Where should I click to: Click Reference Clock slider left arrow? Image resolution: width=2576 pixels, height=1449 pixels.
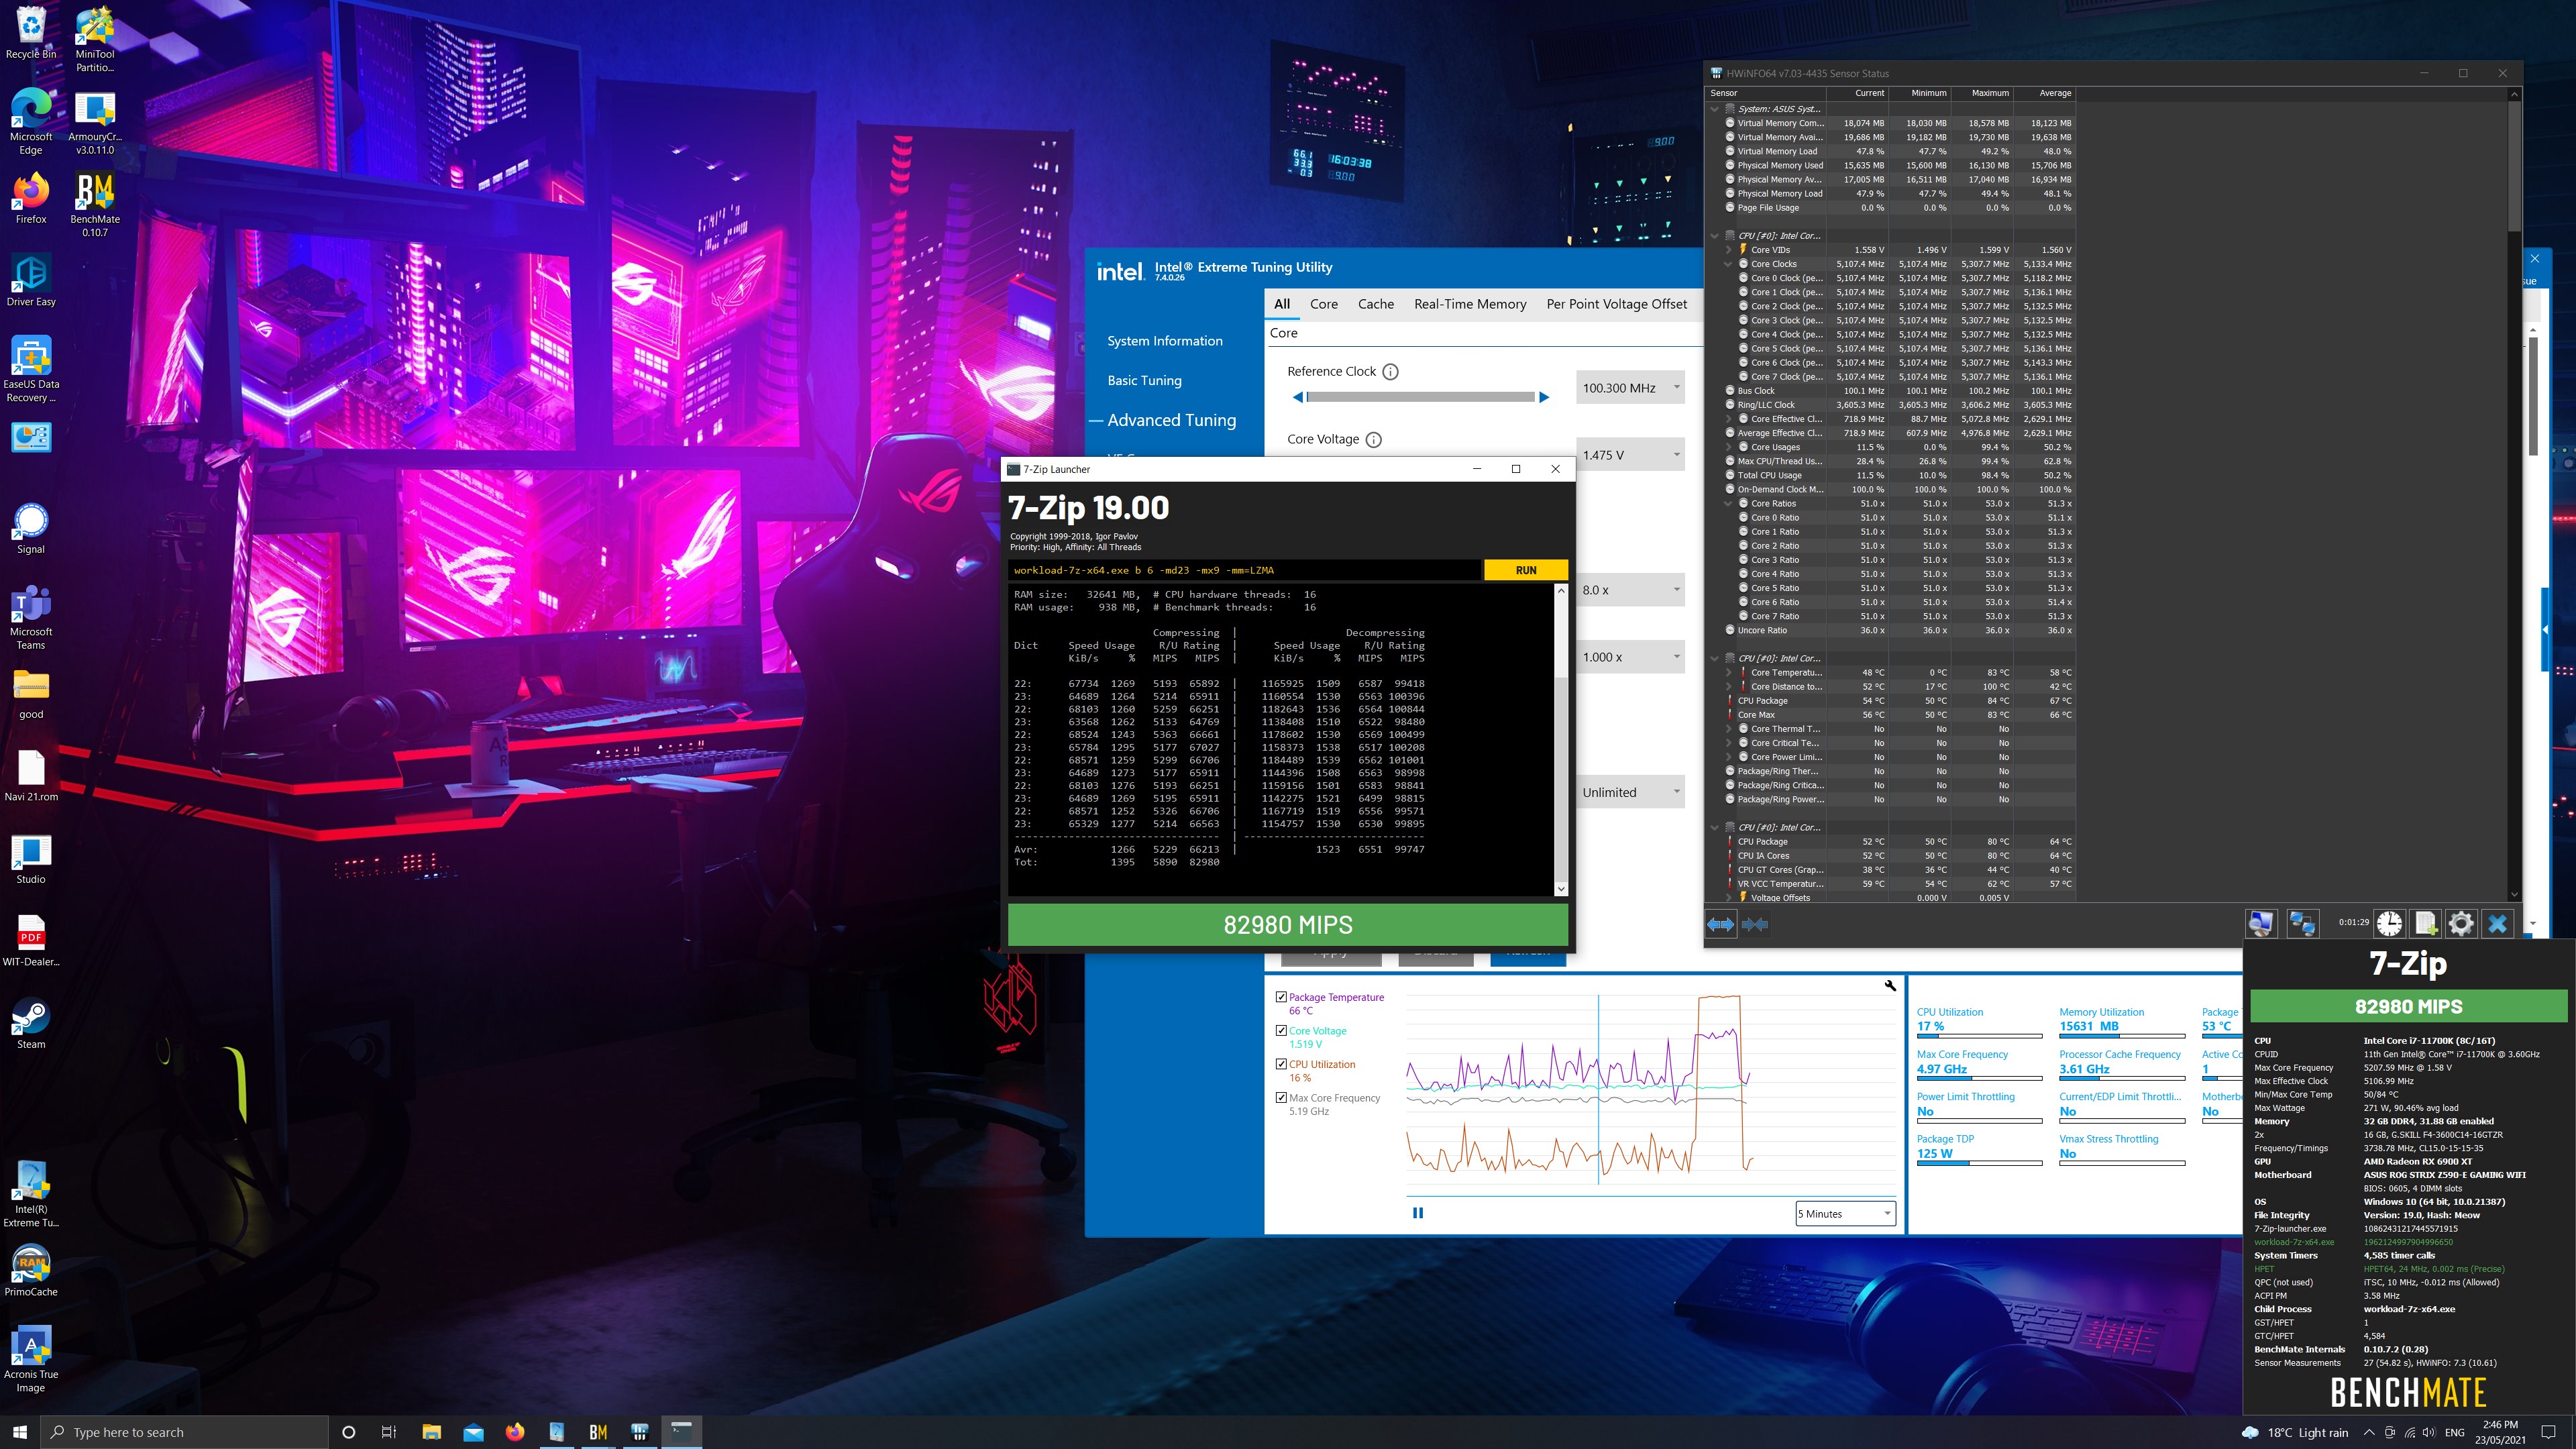[x=1298, y=397]
